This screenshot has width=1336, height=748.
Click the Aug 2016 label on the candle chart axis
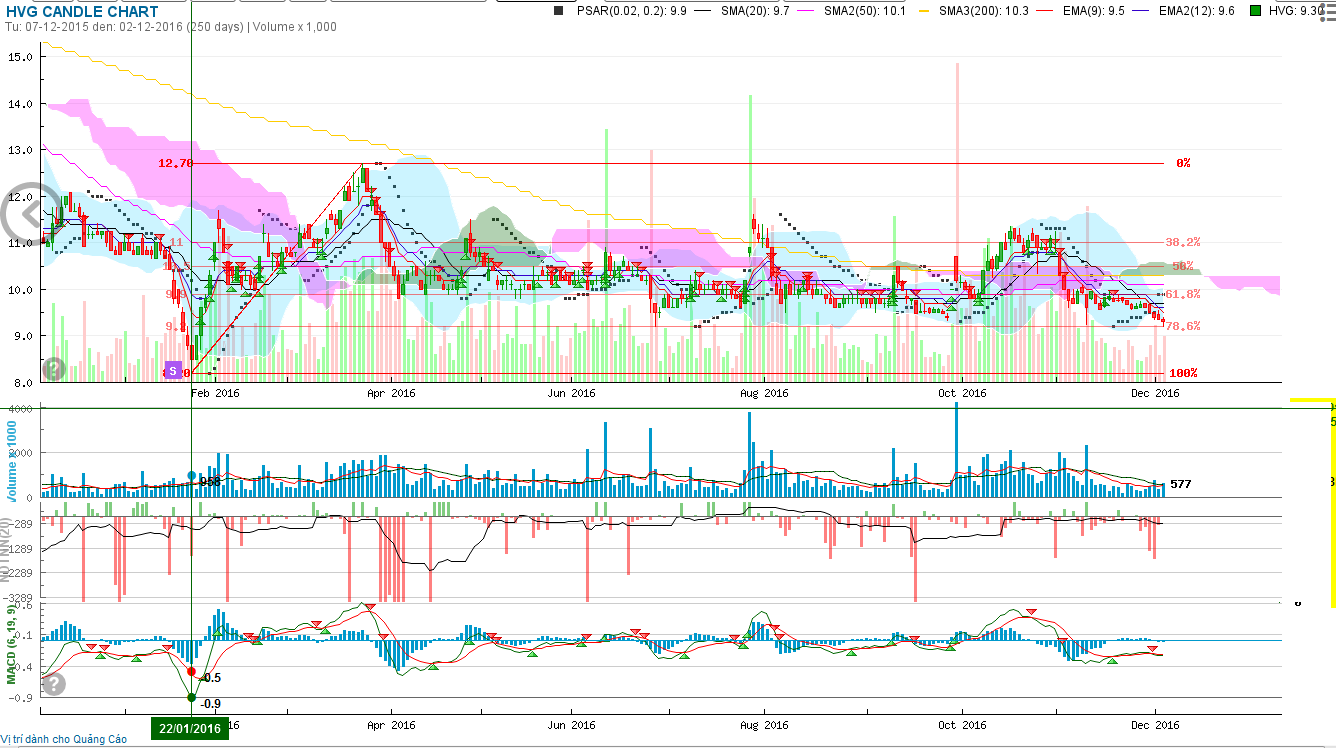pyautogui.click(x=764, y=393)
